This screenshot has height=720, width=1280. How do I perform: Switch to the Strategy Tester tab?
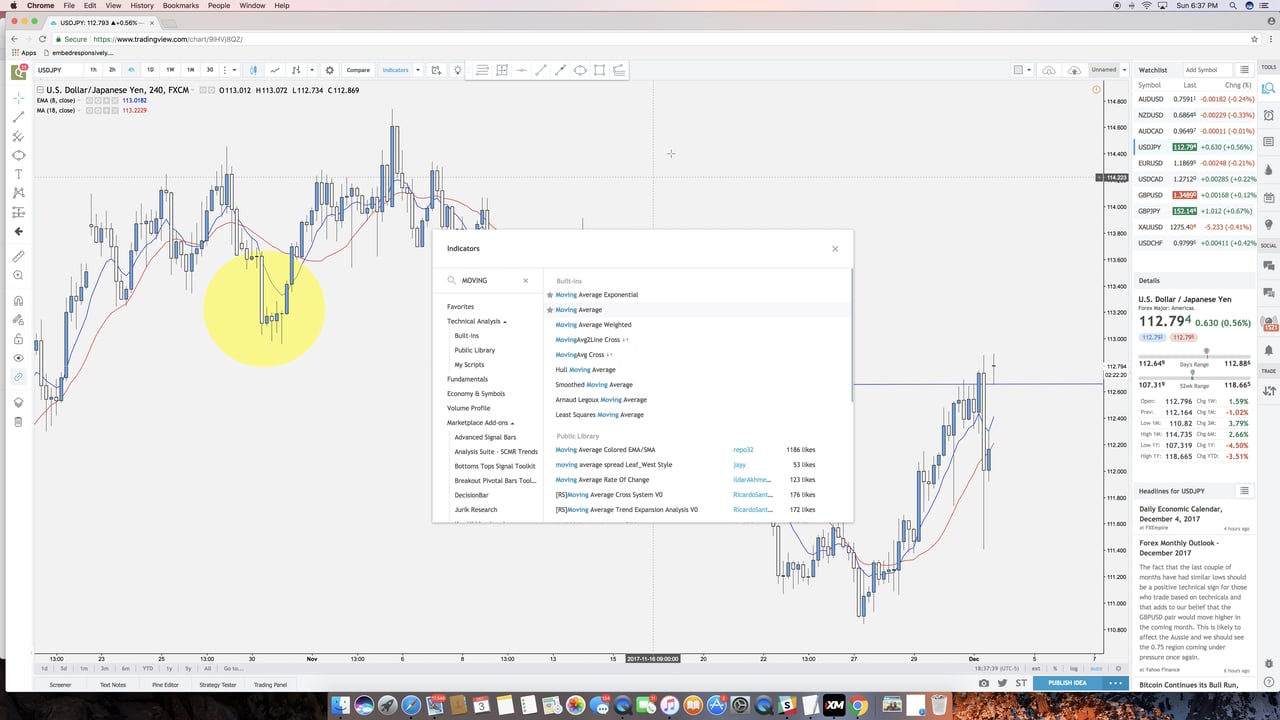[x=217, y=684]
